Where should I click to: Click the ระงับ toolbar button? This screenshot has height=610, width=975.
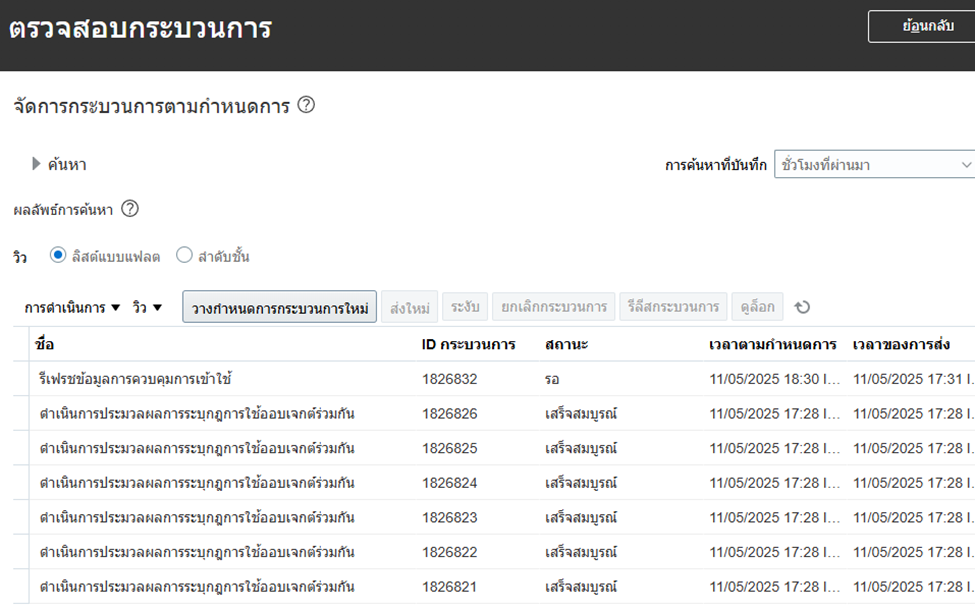(466, 308)
